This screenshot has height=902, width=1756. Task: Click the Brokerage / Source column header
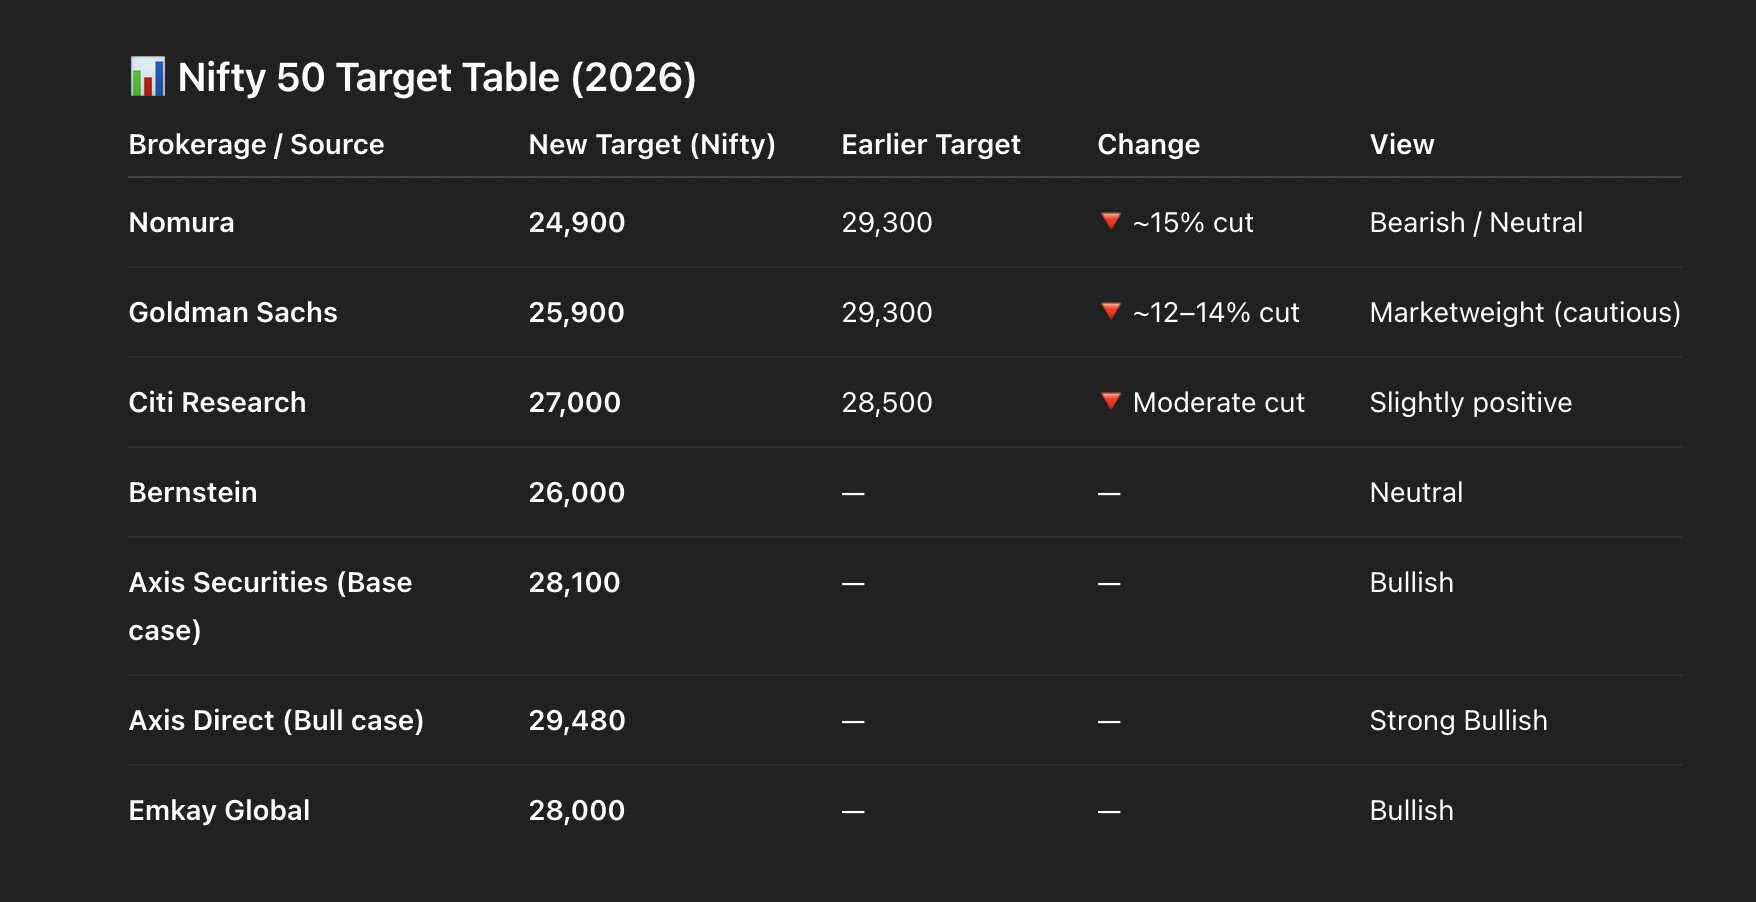pos(256,144)
